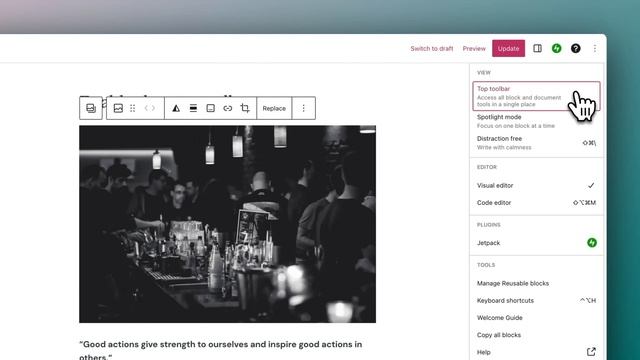Click the drag handle dots icon

(133, 108)
